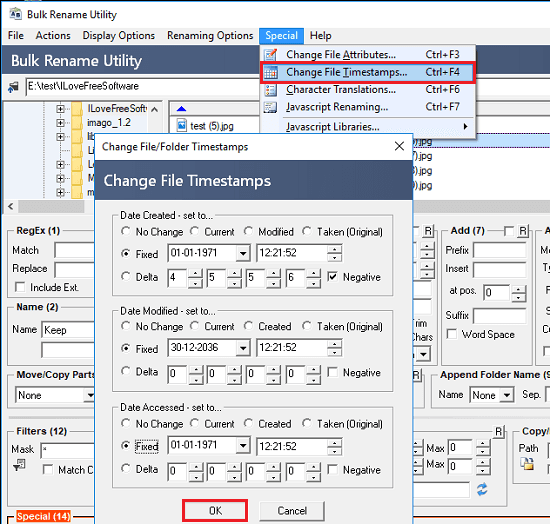The width and height of the screenshot is (550, 524).
Task: Open the File menu
Action: [x=16, y=35]
